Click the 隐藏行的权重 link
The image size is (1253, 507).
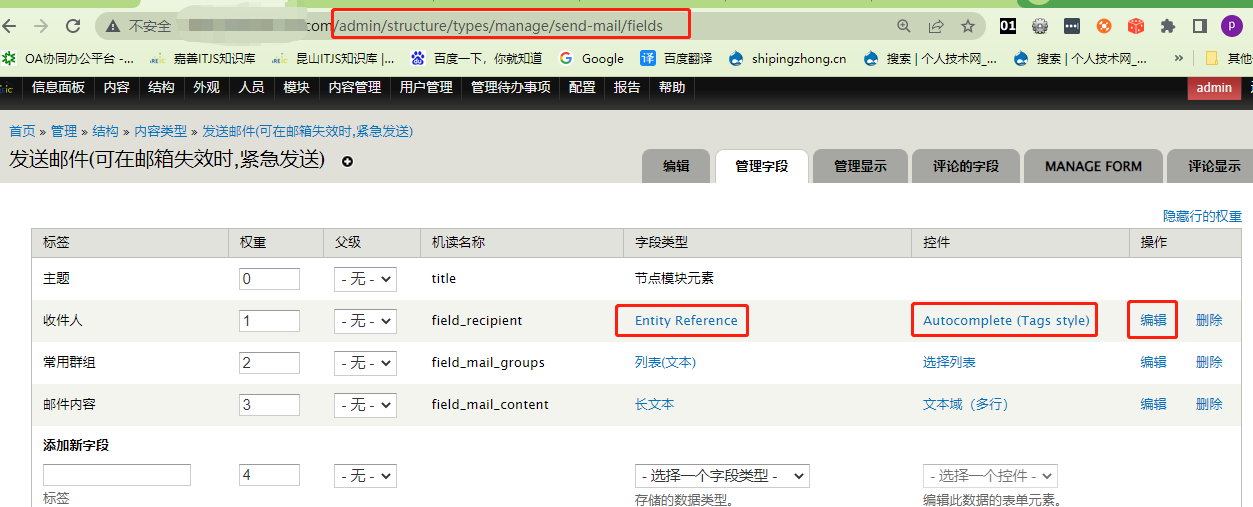click(x=1202, y=216)
